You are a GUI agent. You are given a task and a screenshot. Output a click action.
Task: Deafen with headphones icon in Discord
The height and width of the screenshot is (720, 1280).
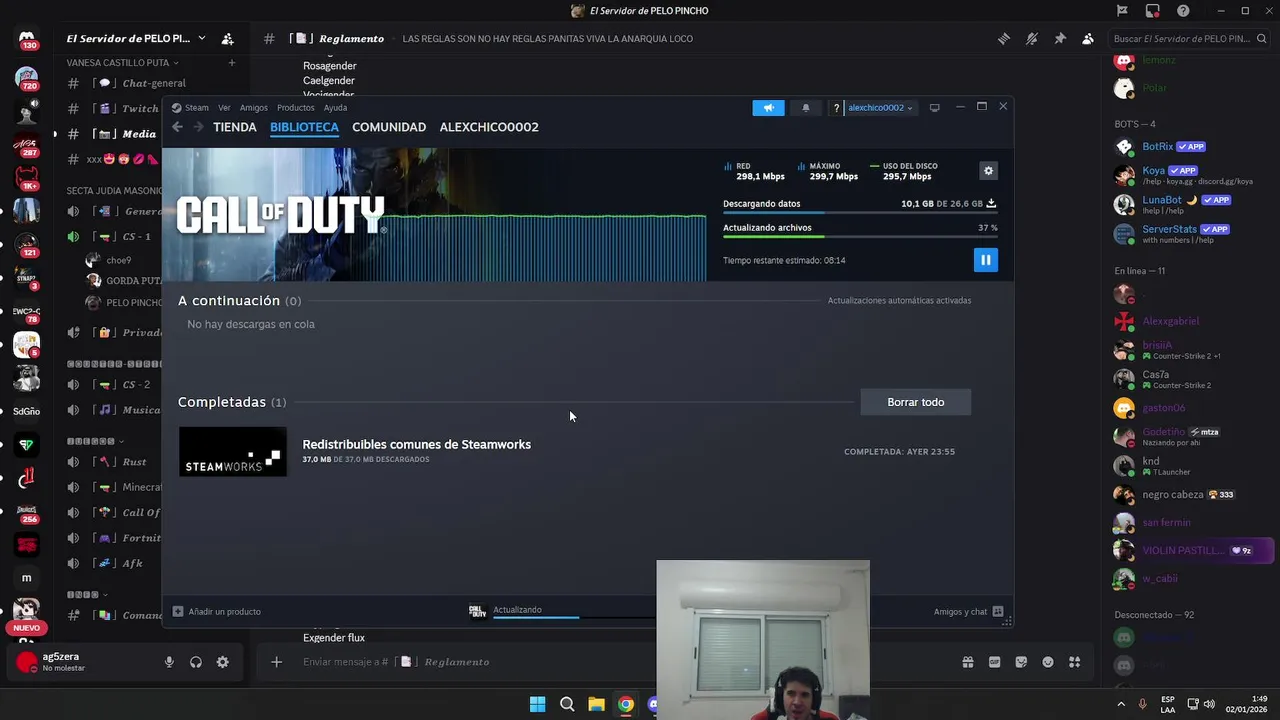196,662
